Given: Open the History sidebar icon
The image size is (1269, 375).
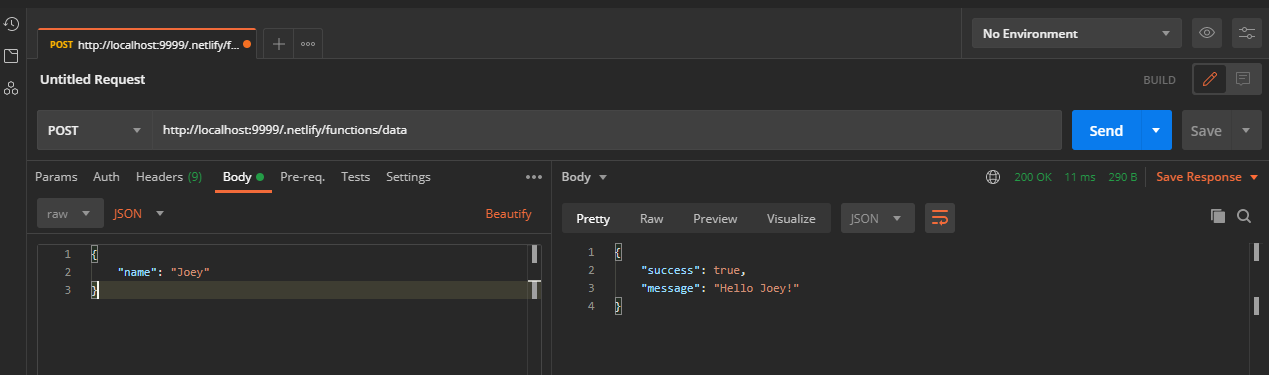Looking at the screenshot, I should click(x=11, y=23).
